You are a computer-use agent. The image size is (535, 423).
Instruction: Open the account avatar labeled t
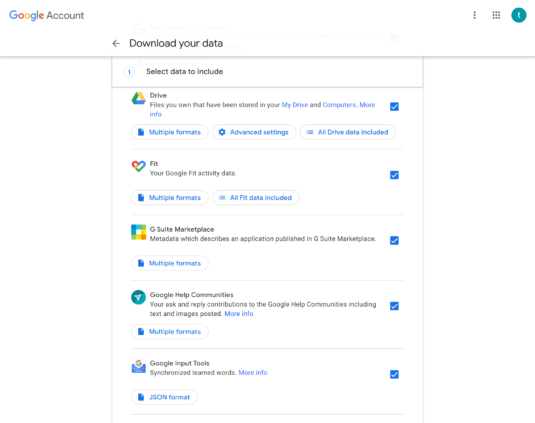(519, 15)
